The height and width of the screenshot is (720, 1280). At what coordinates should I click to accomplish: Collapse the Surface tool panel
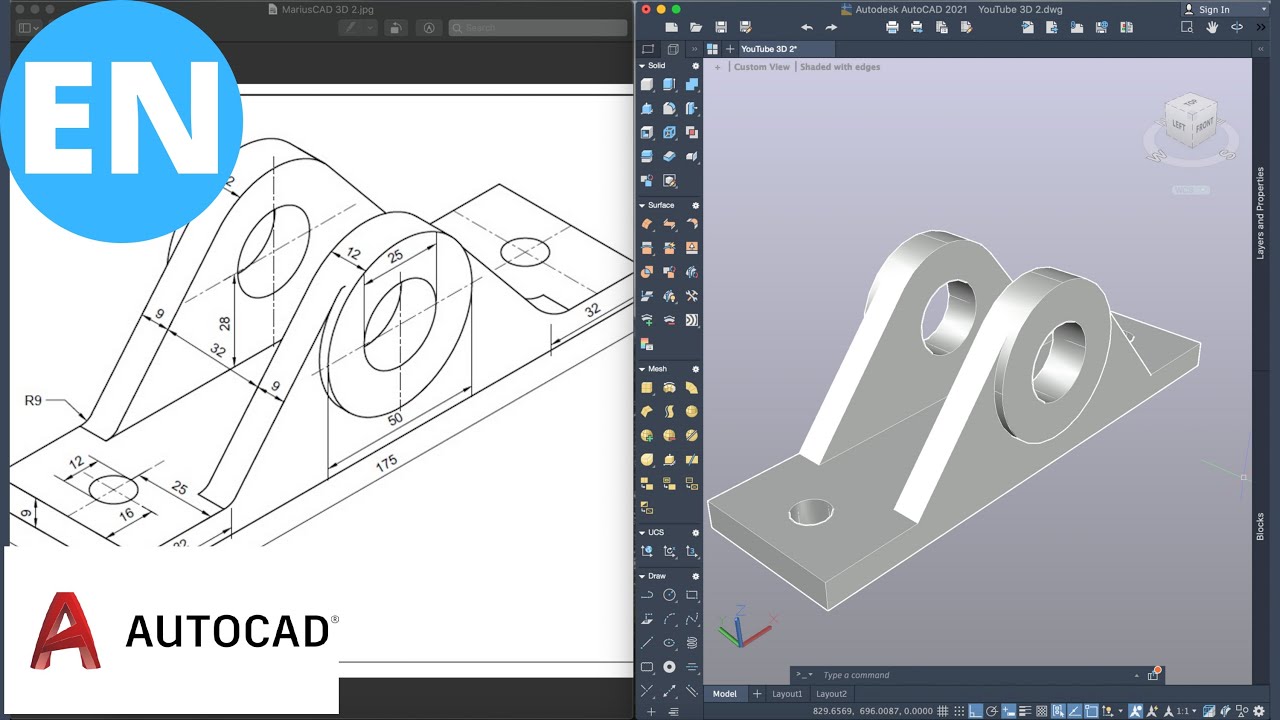click(x=642, y=205)
